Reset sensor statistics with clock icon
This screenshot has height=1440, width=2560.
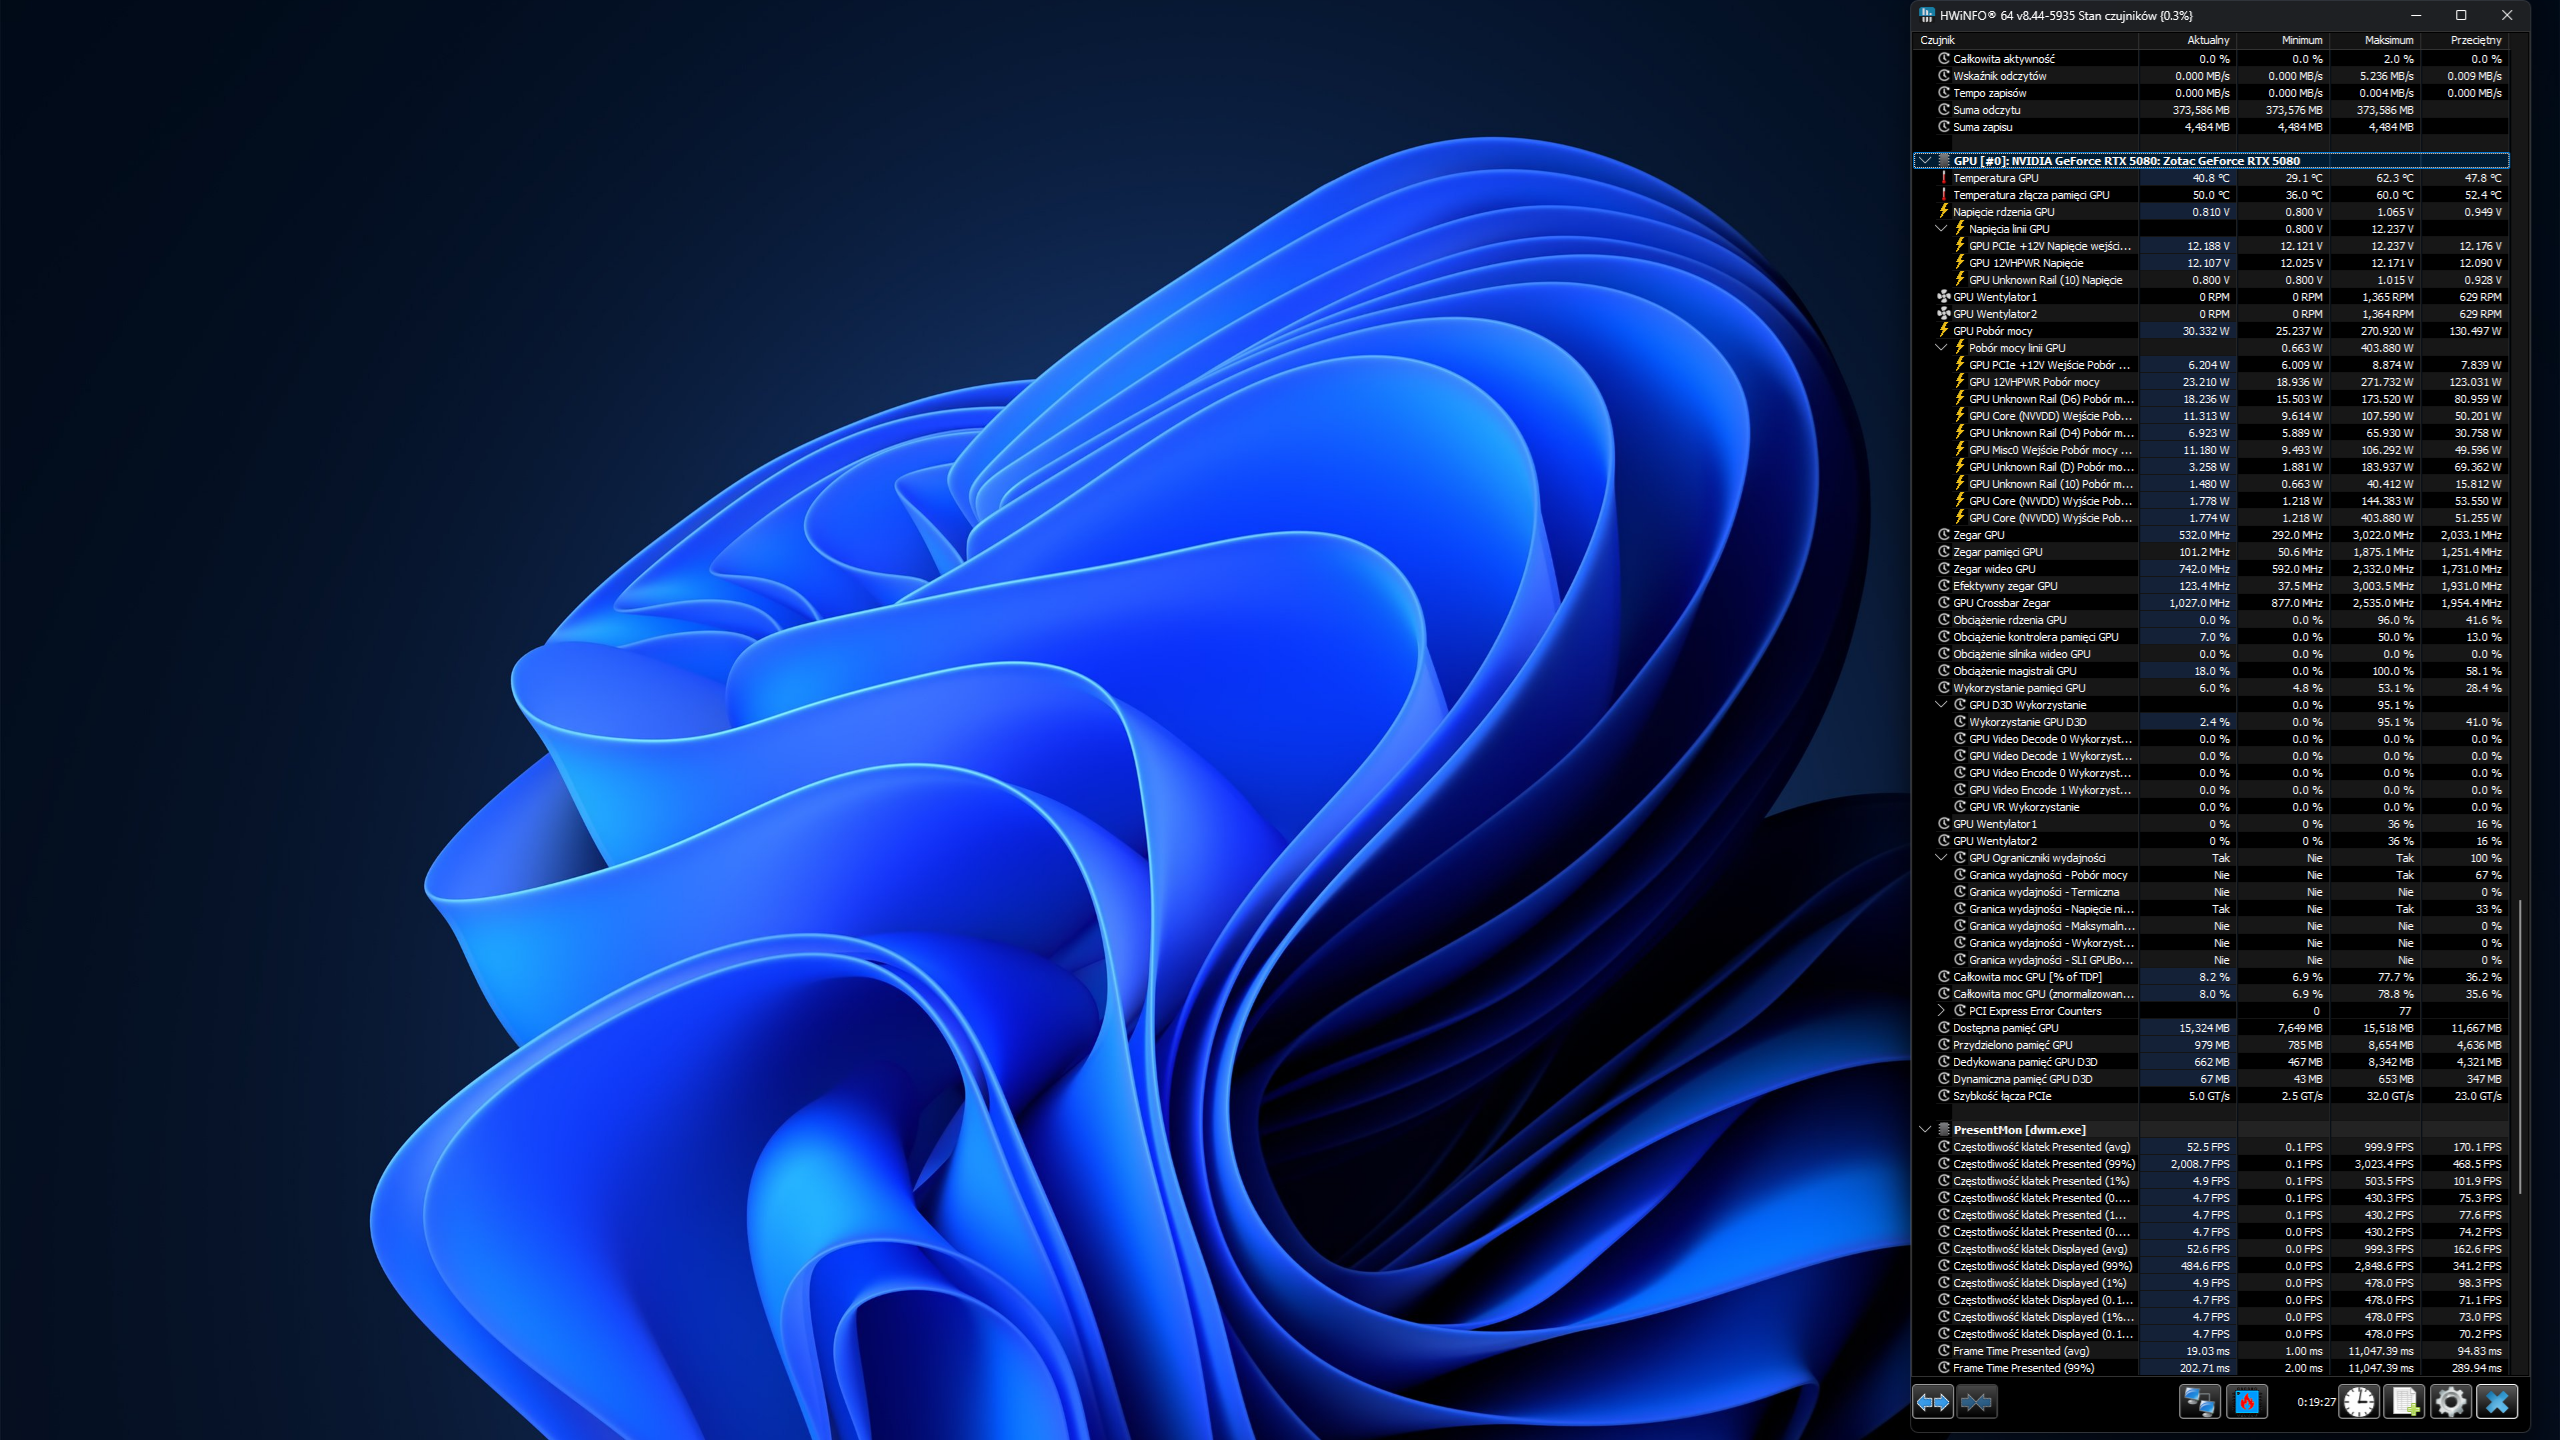[x=2359, y=1402]
